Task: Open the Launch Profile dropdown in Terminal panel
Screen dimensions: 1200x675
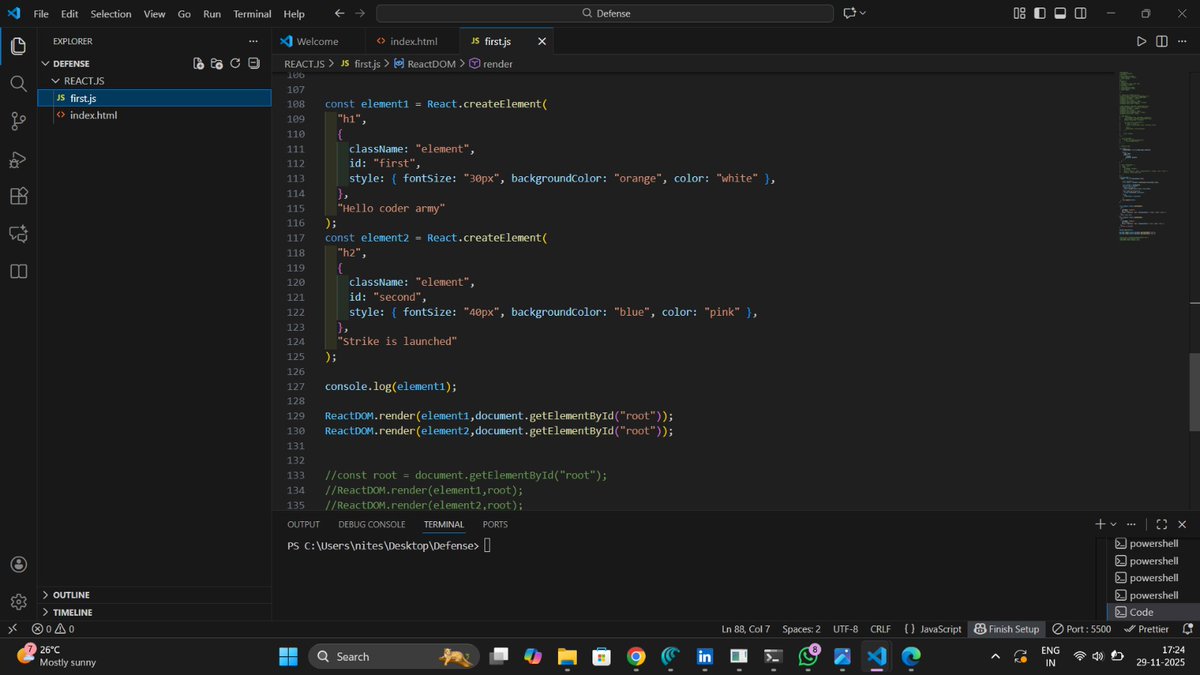Action: 1113,523
